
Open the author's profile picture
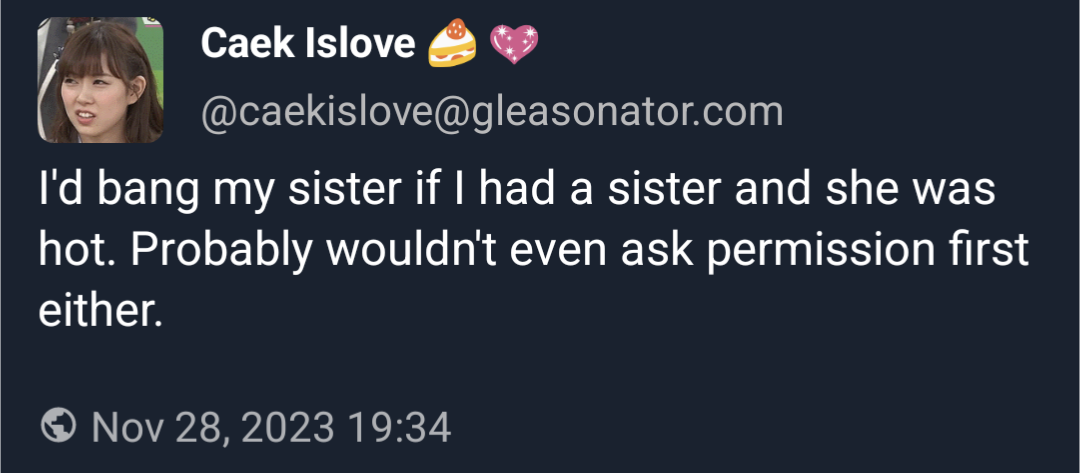click(100, 80)
